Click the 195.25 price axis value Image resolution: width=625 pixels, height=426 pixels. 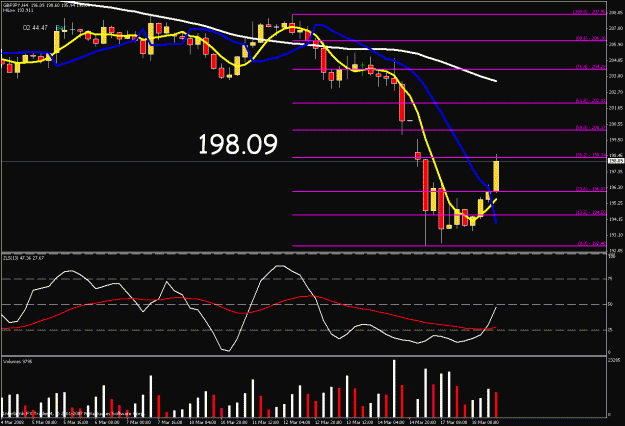[615, 203]
